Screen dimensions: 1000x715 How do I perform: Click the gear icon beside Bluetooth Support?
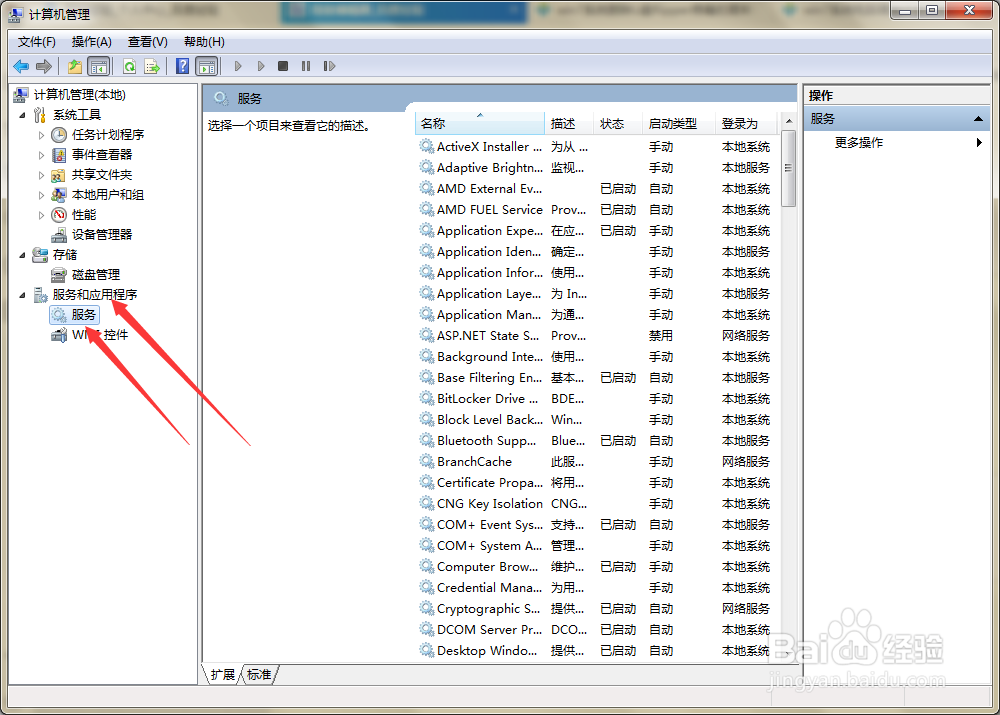(x=427, y=441)
